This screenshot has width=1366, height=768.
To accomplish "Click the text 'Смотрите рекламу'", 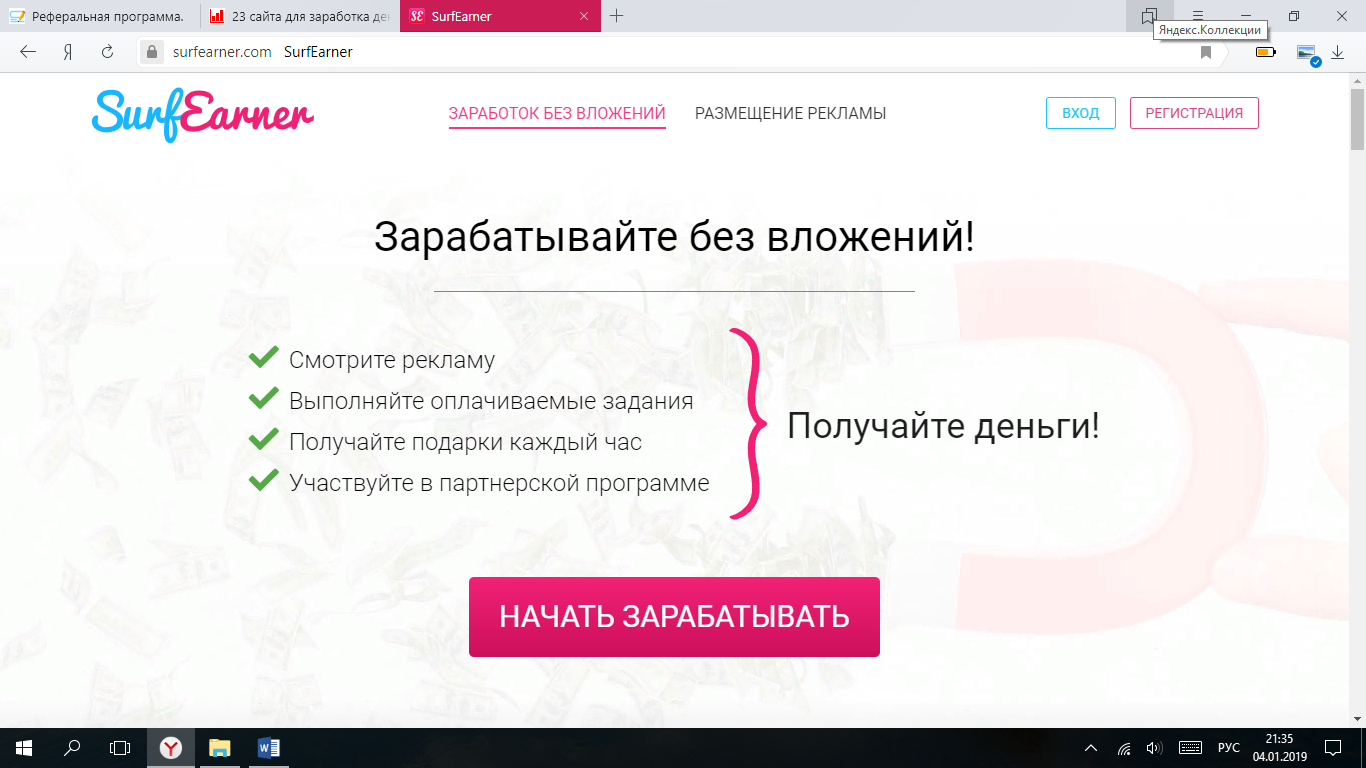I will [392, 360].
